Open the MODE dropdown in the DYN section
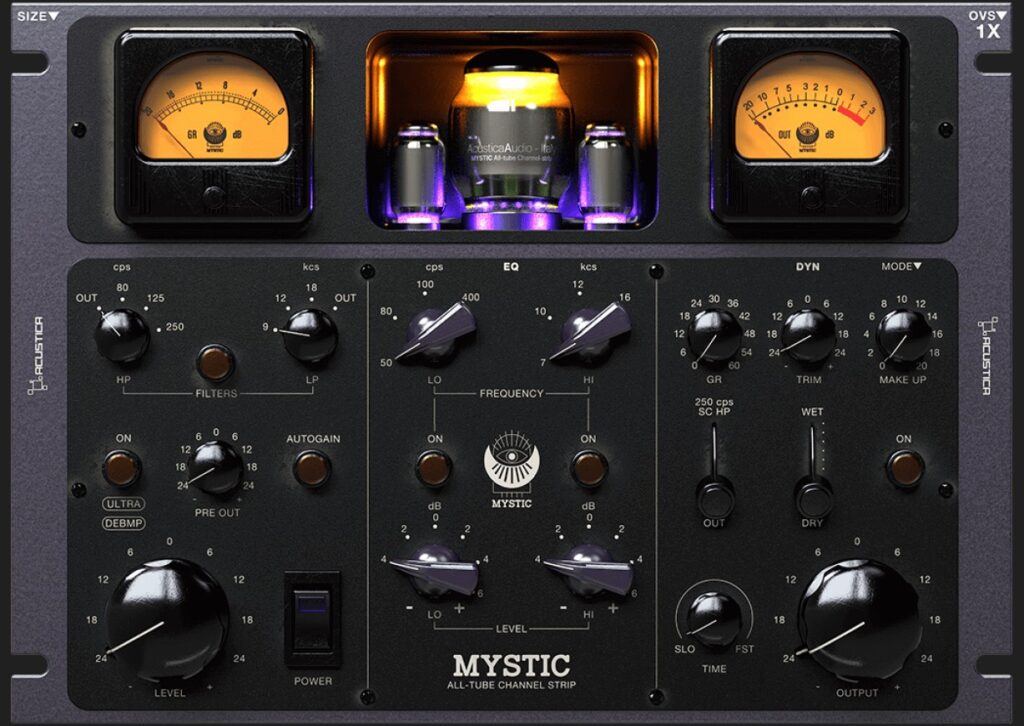This screenshot has height=726, width=1024. point(901,266)
